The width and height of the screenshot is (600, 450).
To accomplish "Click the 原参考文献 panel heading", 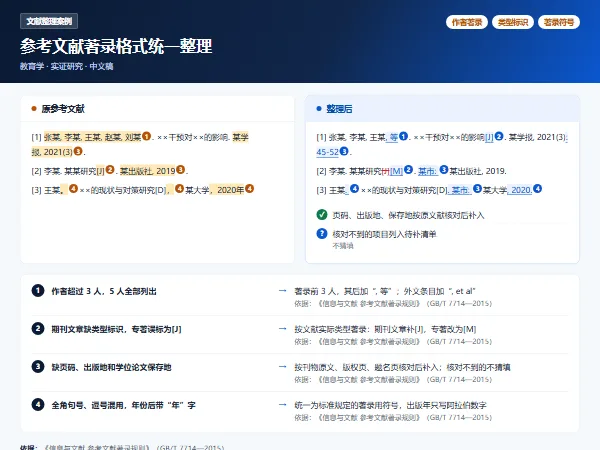I will [63, 109].
